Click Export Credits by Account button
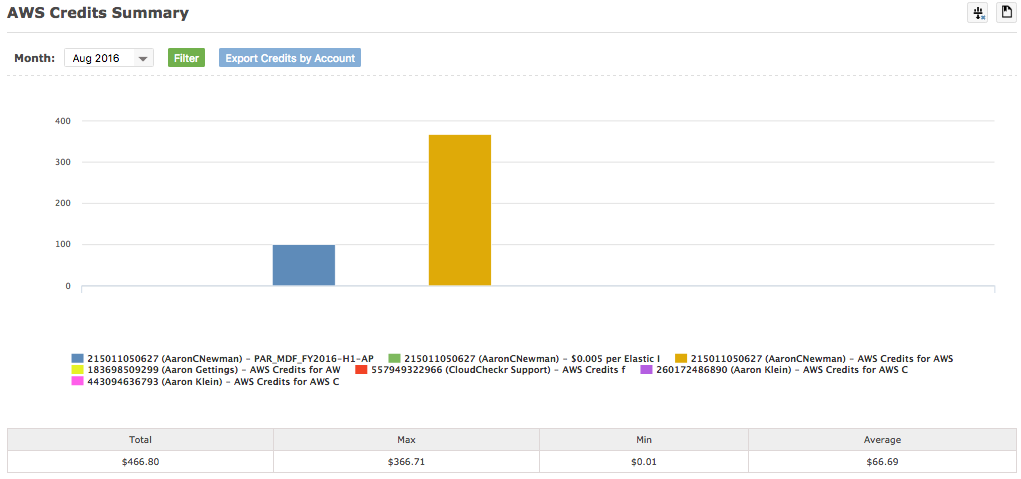 pyautogui.click(x=290, y=58)
